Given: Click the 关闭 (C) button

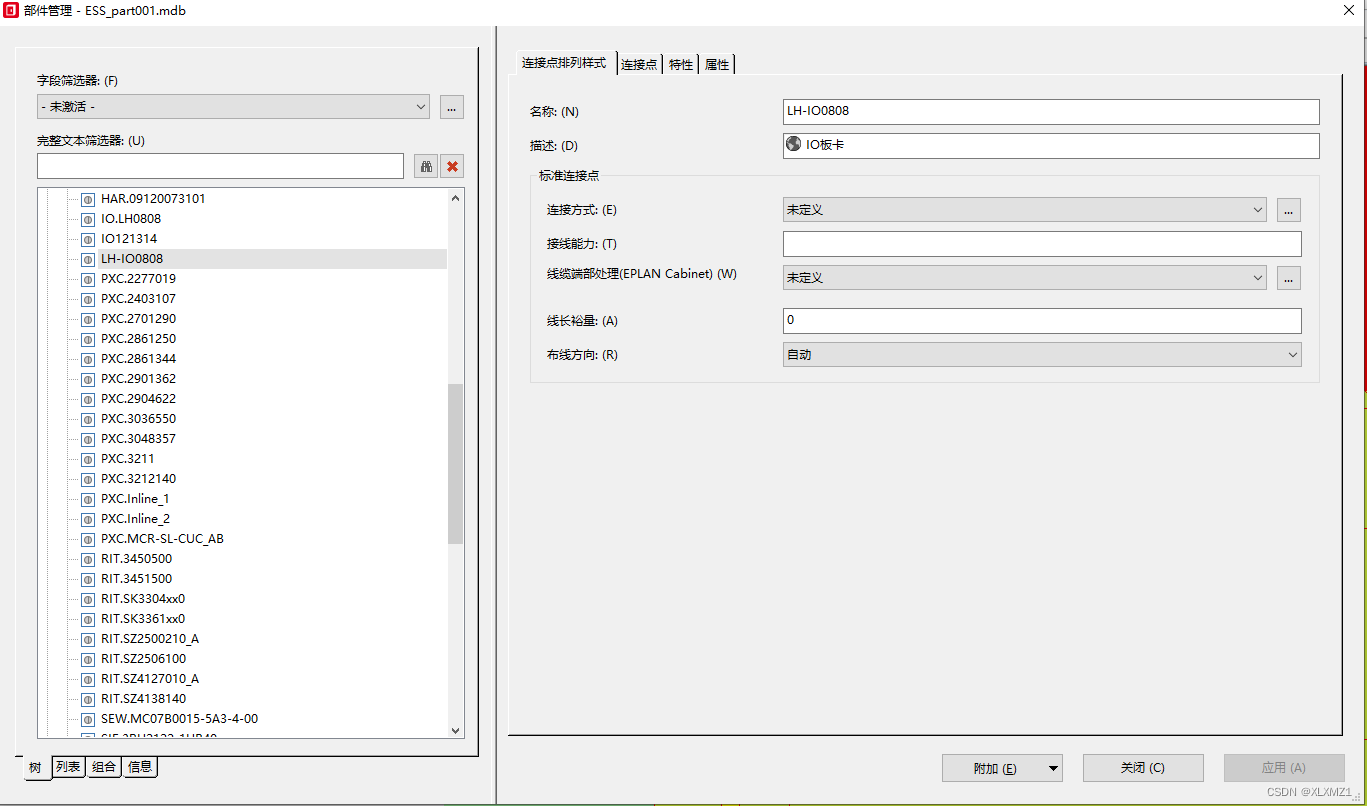Looking at the screenshot, I should tap(1143, 768).
